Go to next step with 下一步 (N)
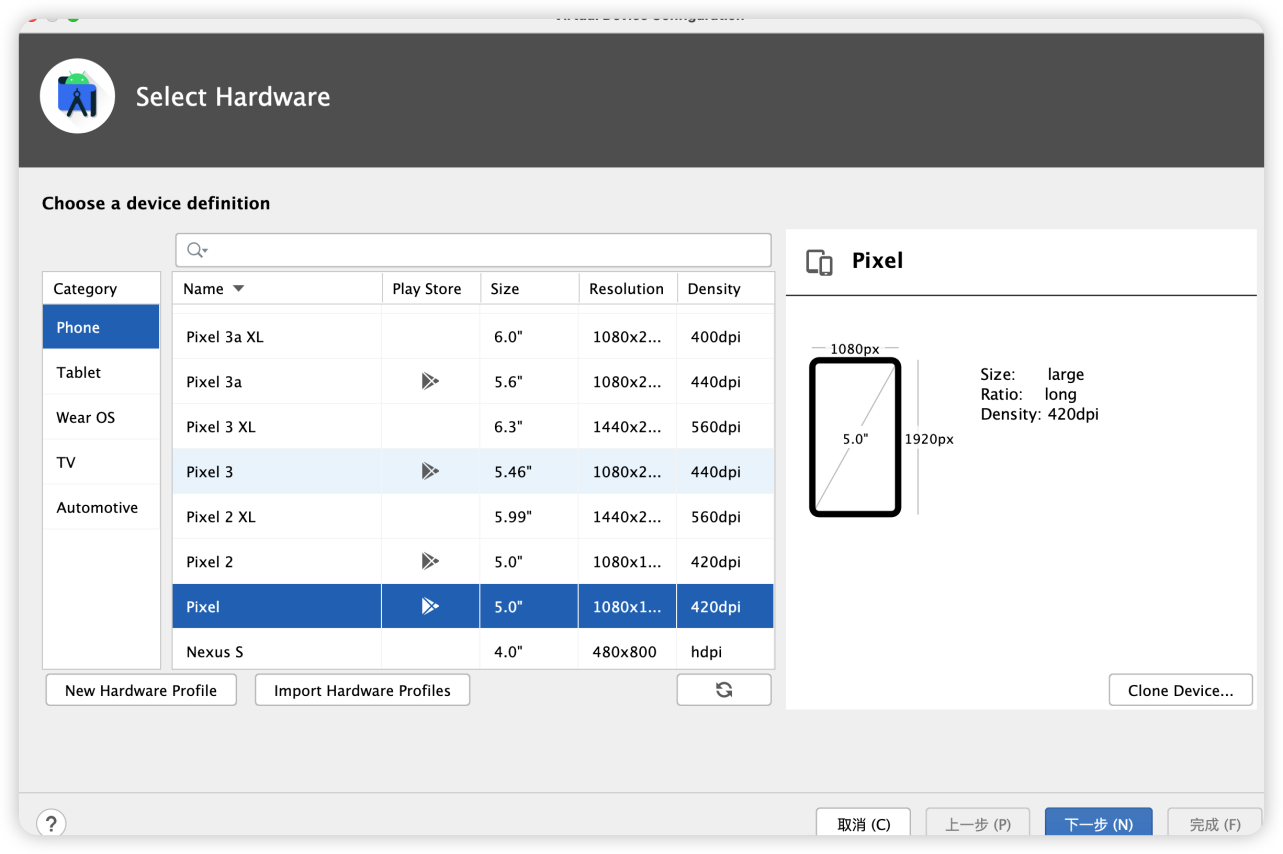 click(x=1099, y=824)
